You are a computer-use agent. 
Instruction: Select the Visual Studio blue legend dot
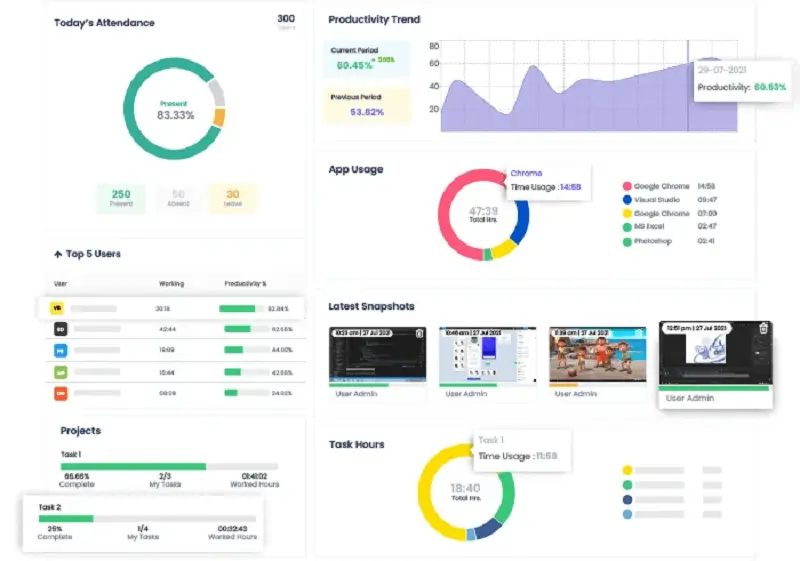point(627,200)
